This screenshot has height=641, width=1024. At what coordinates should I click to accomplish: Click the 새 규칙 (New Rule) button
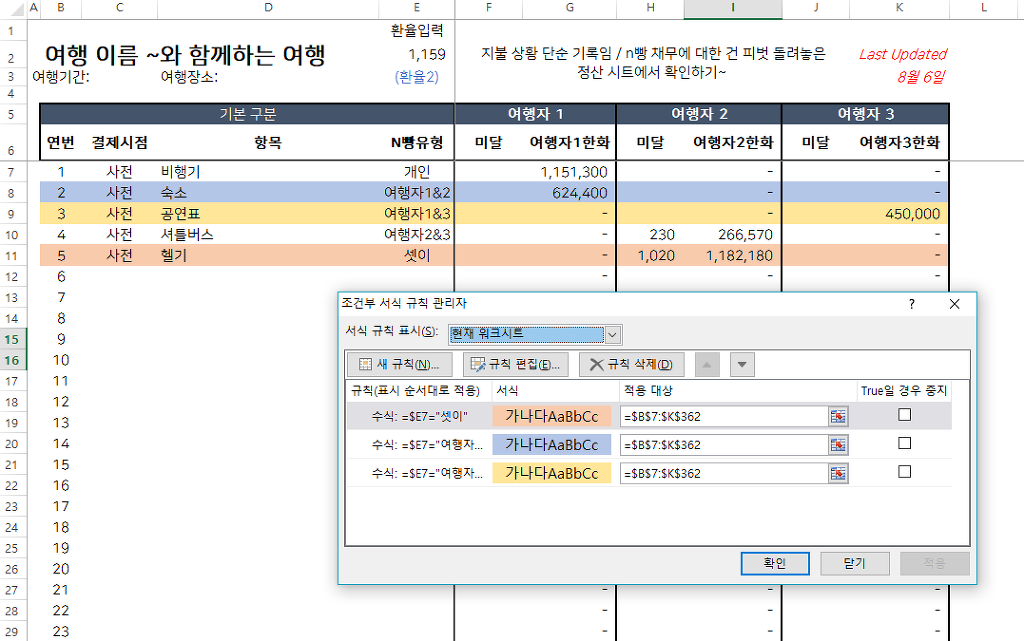point(399,364)
